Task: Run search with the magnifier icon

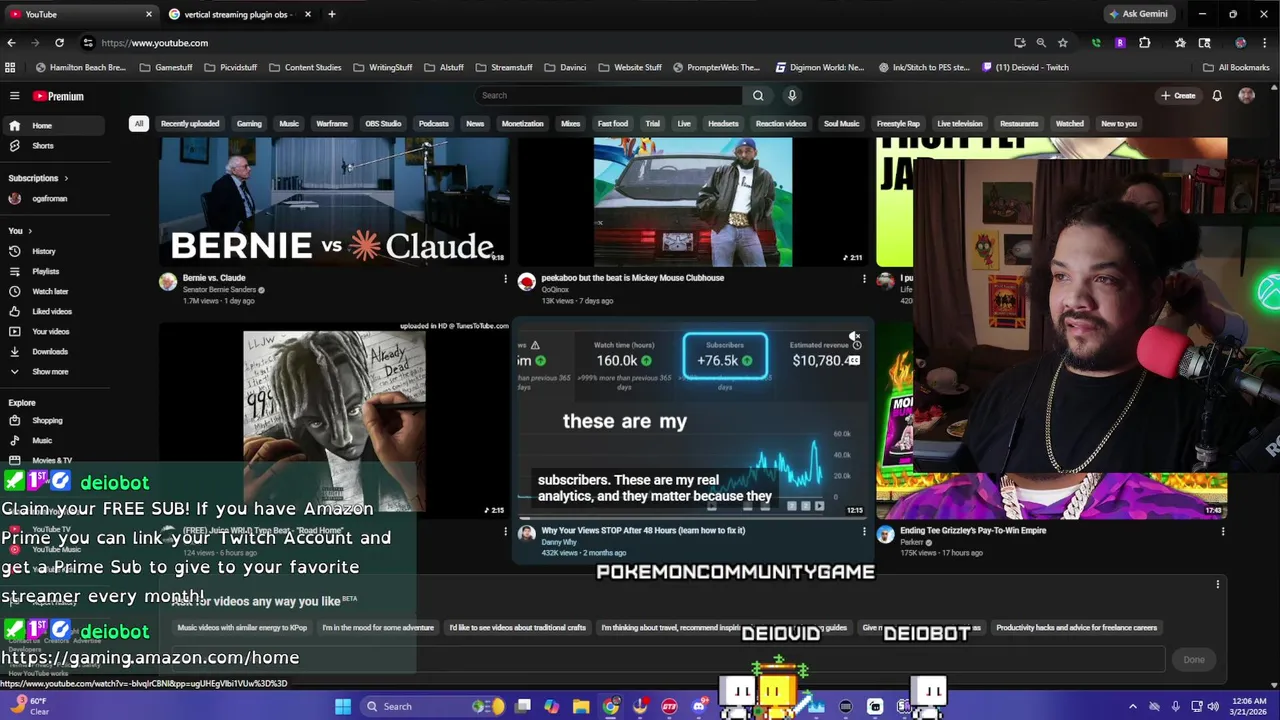Action: click(758, 96)
